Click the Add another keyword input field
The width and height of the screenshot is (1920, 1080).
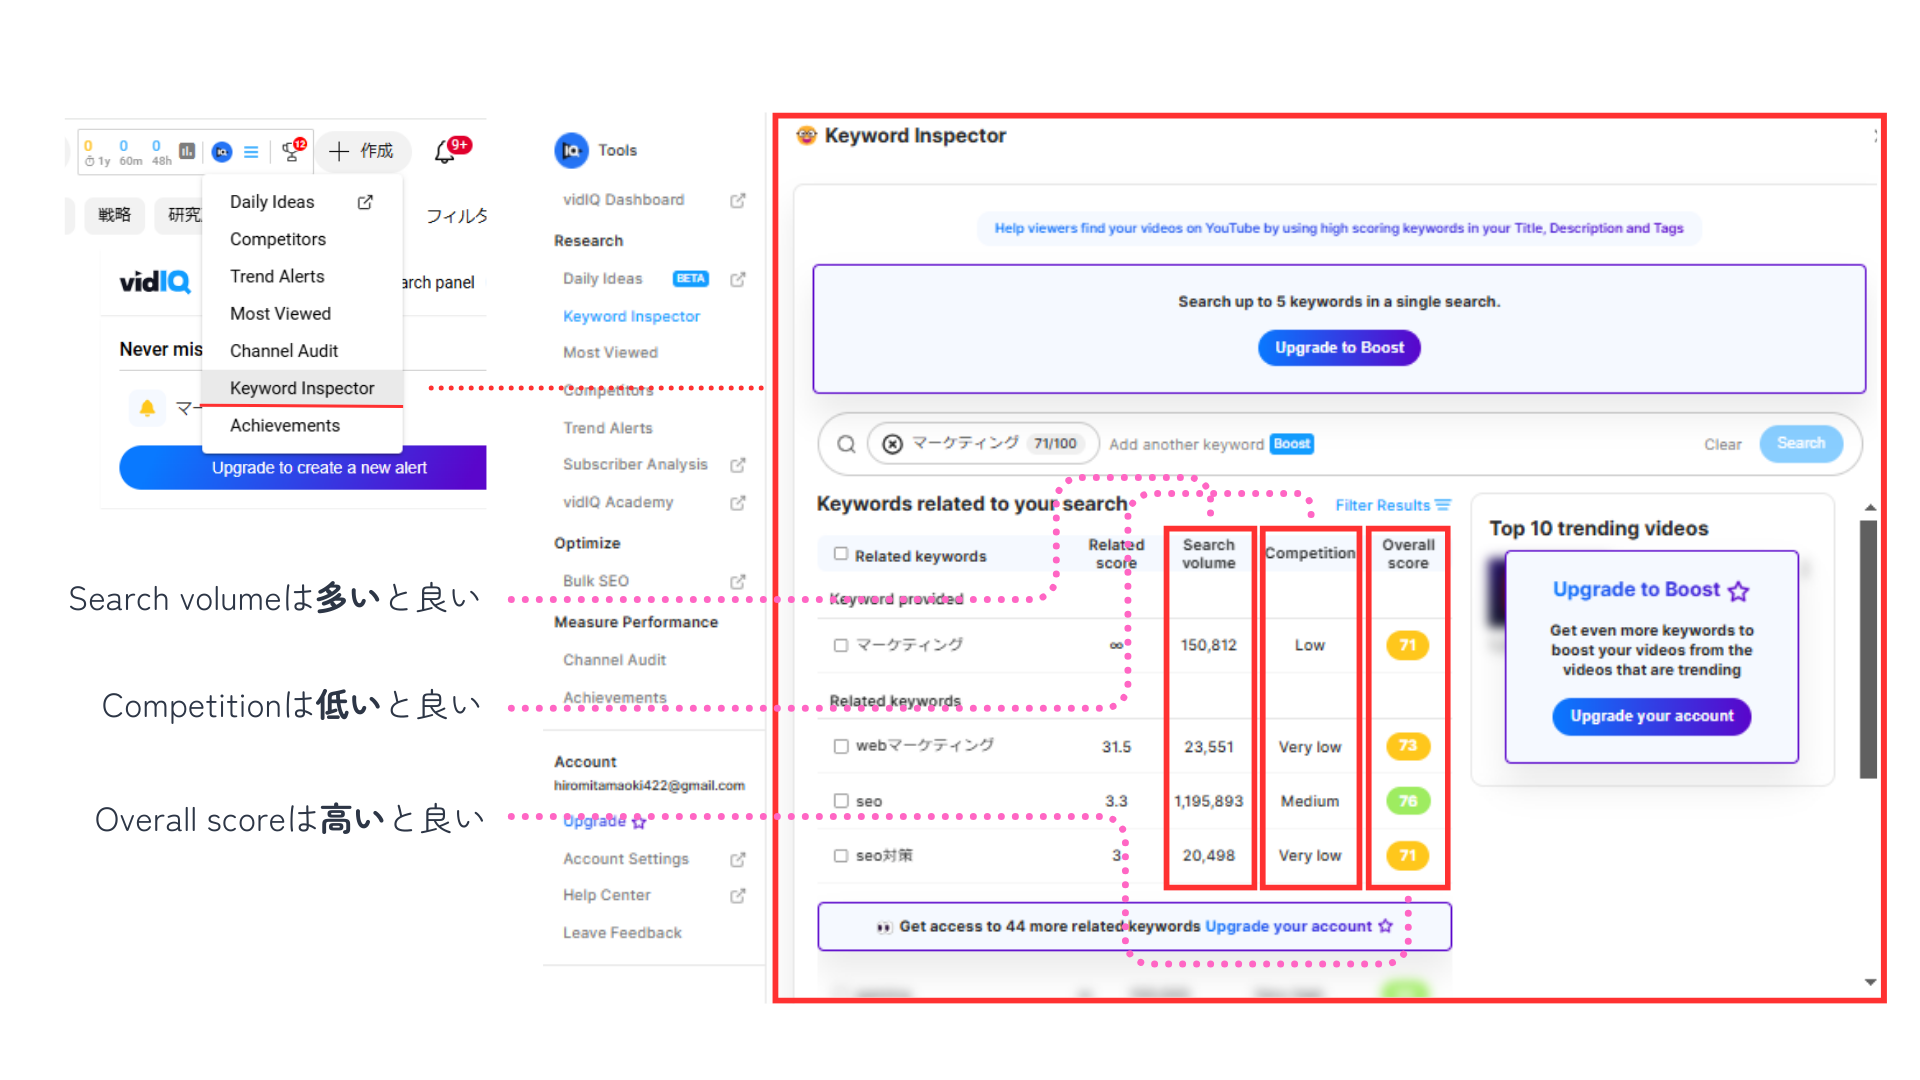pos(1186,444)
